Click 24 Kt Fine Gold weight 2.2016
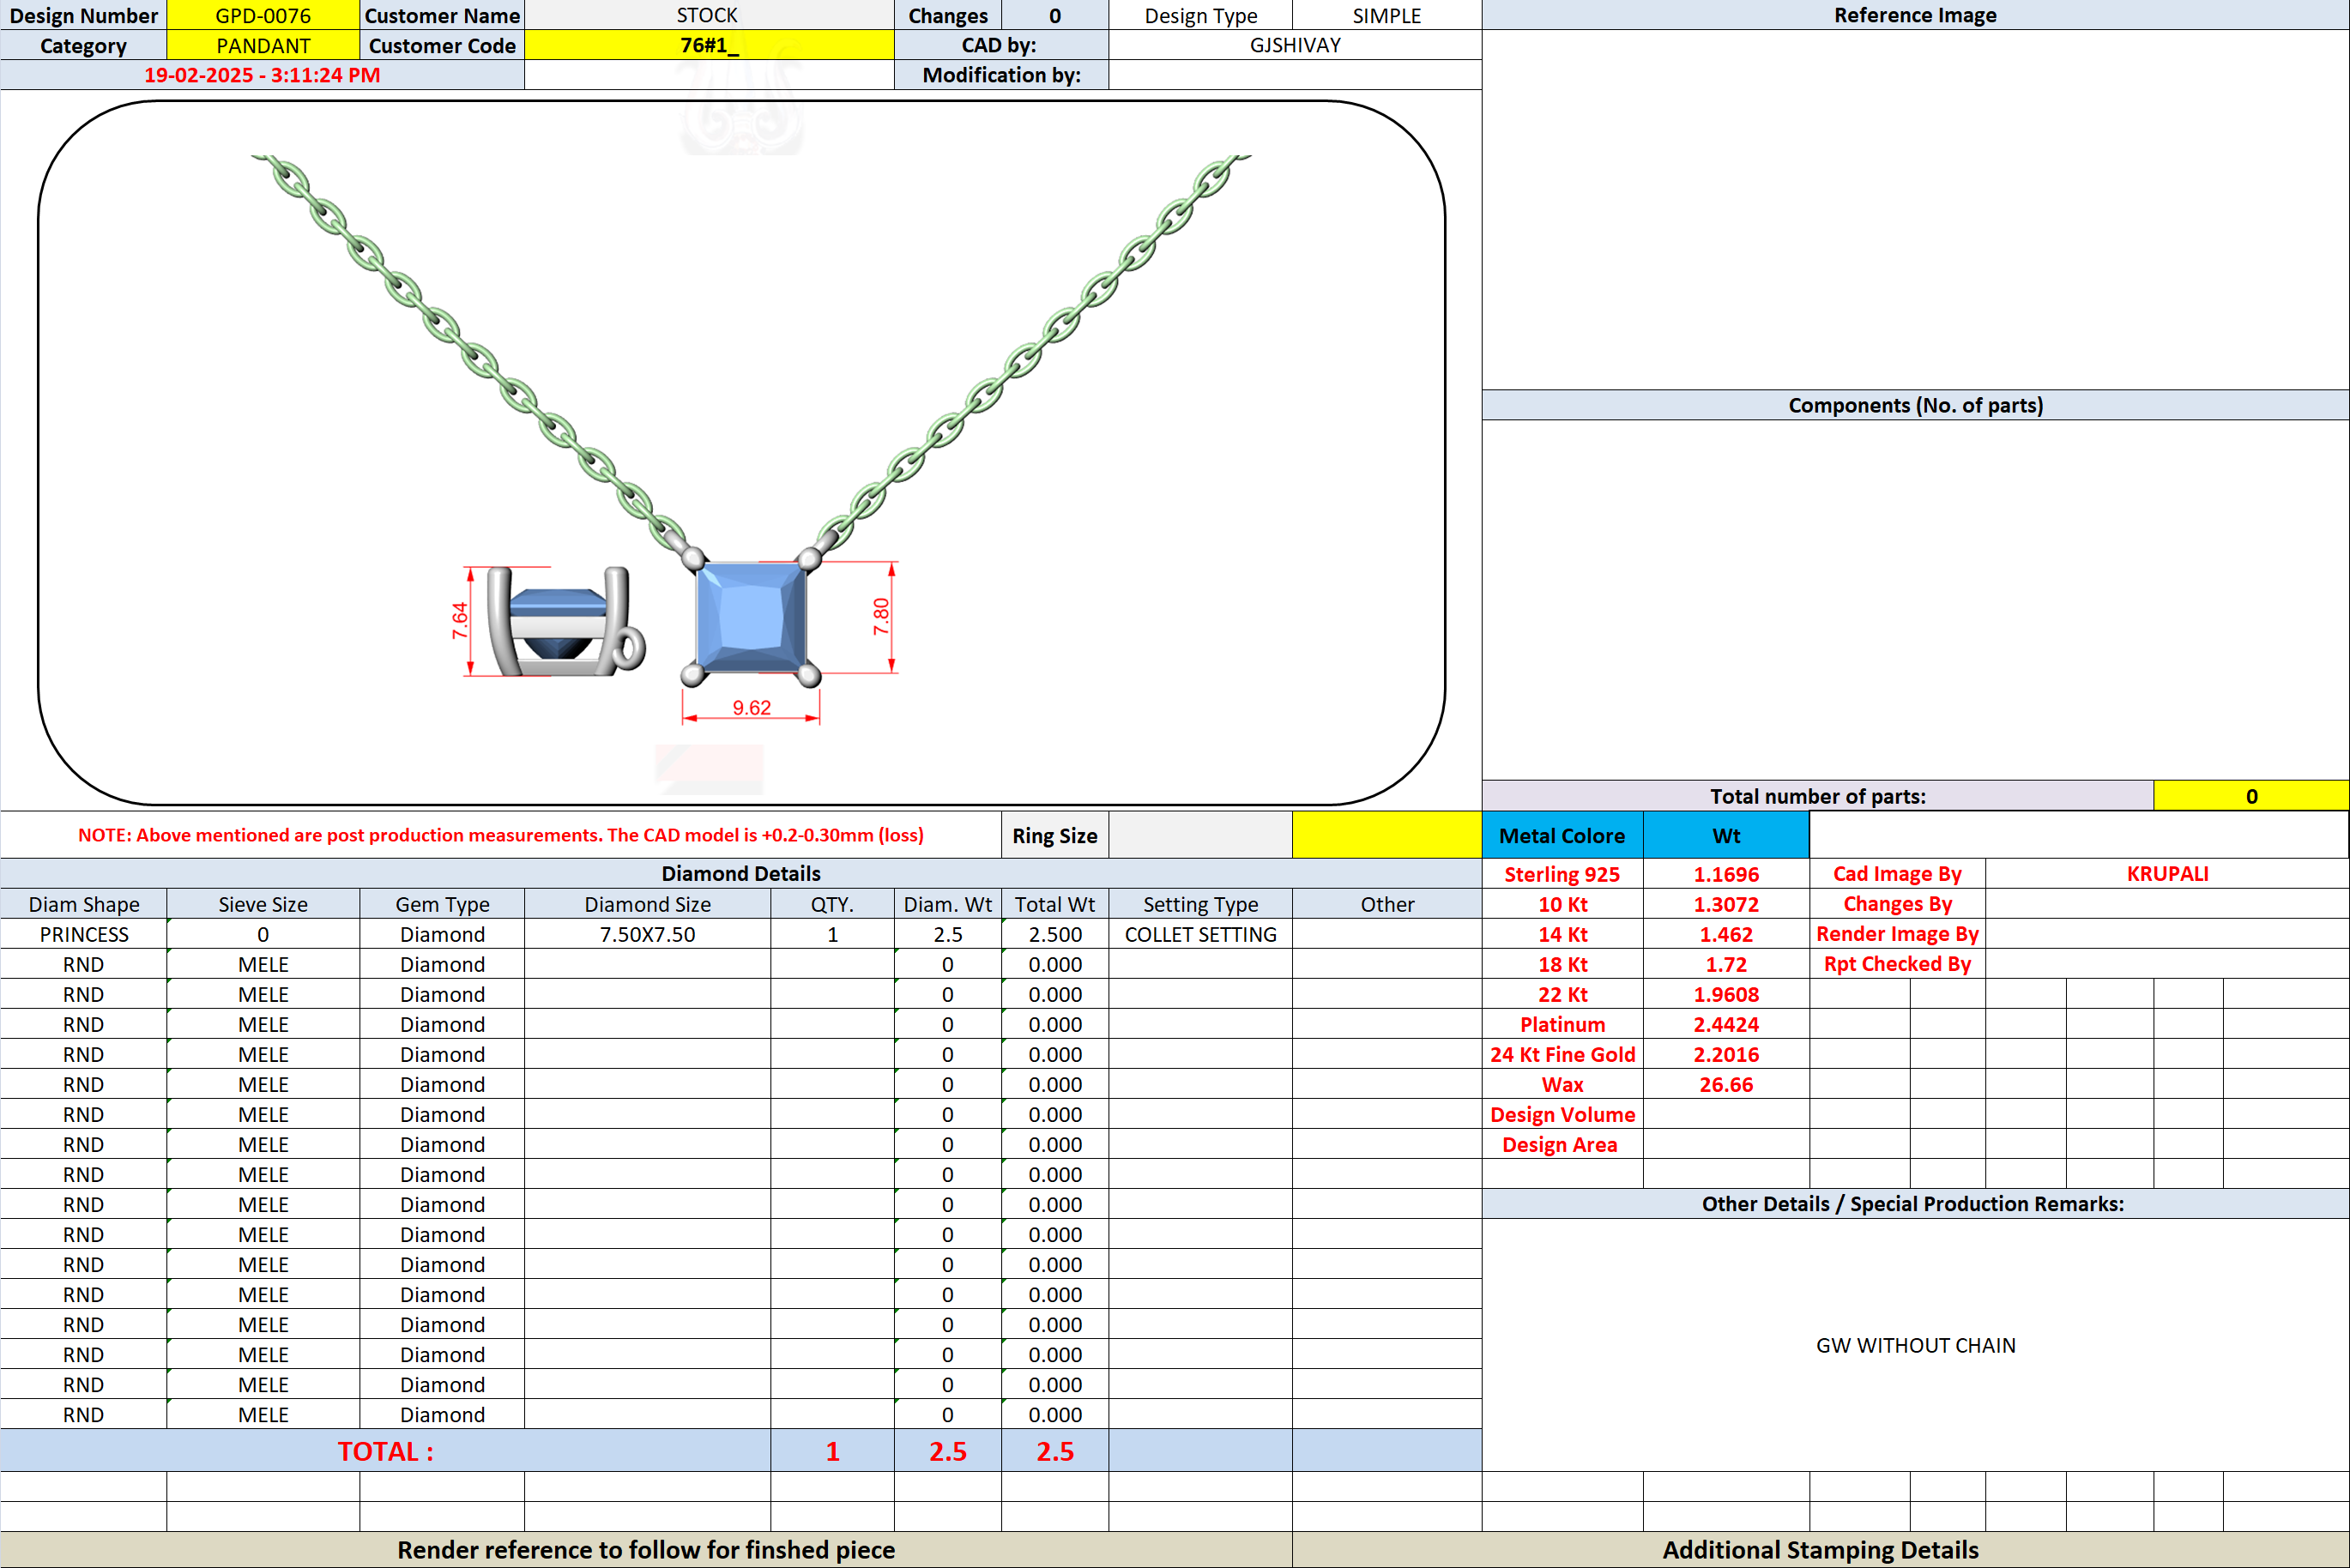 [x=1726, y=1054]
